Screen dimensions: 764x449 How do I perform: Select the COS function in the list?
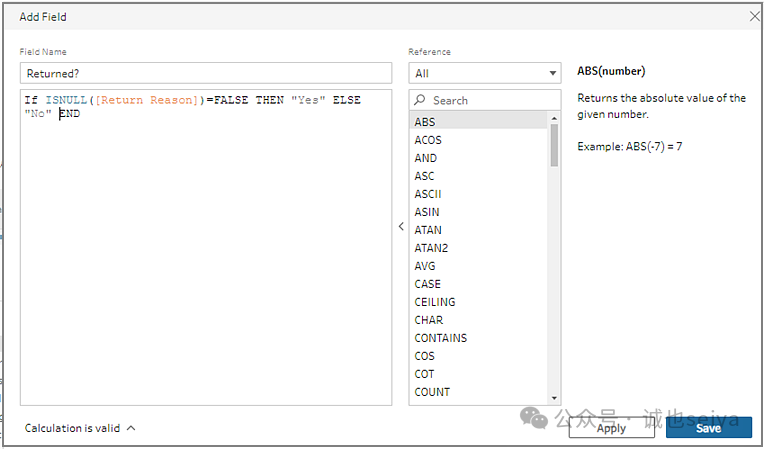[x=479, y=356]
